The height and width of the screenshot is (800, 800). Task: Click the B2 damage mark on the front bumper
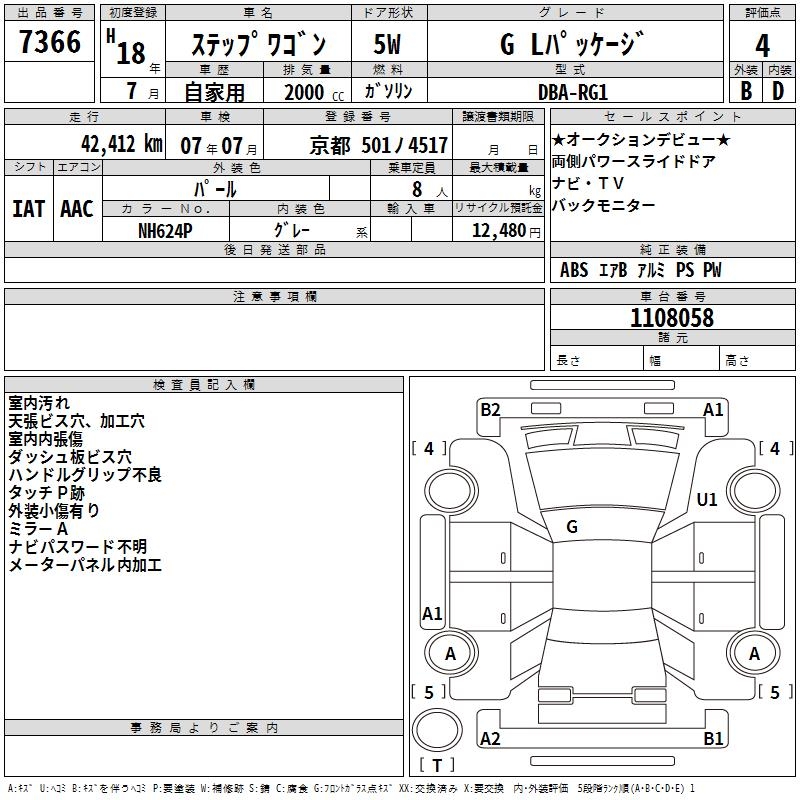(x=490, y=410)
